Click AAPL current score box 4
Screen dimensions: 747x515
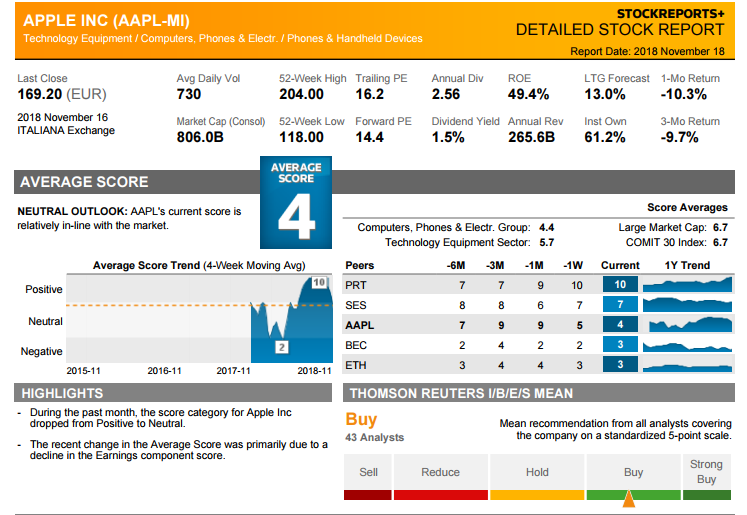tap(620, 324)
